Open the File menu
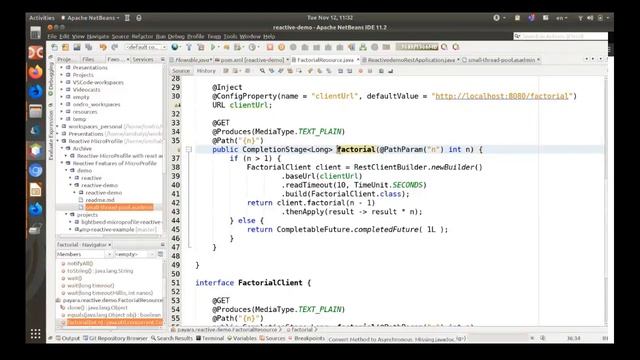This screenshot has width=640, height=360. tap(52, 36)
